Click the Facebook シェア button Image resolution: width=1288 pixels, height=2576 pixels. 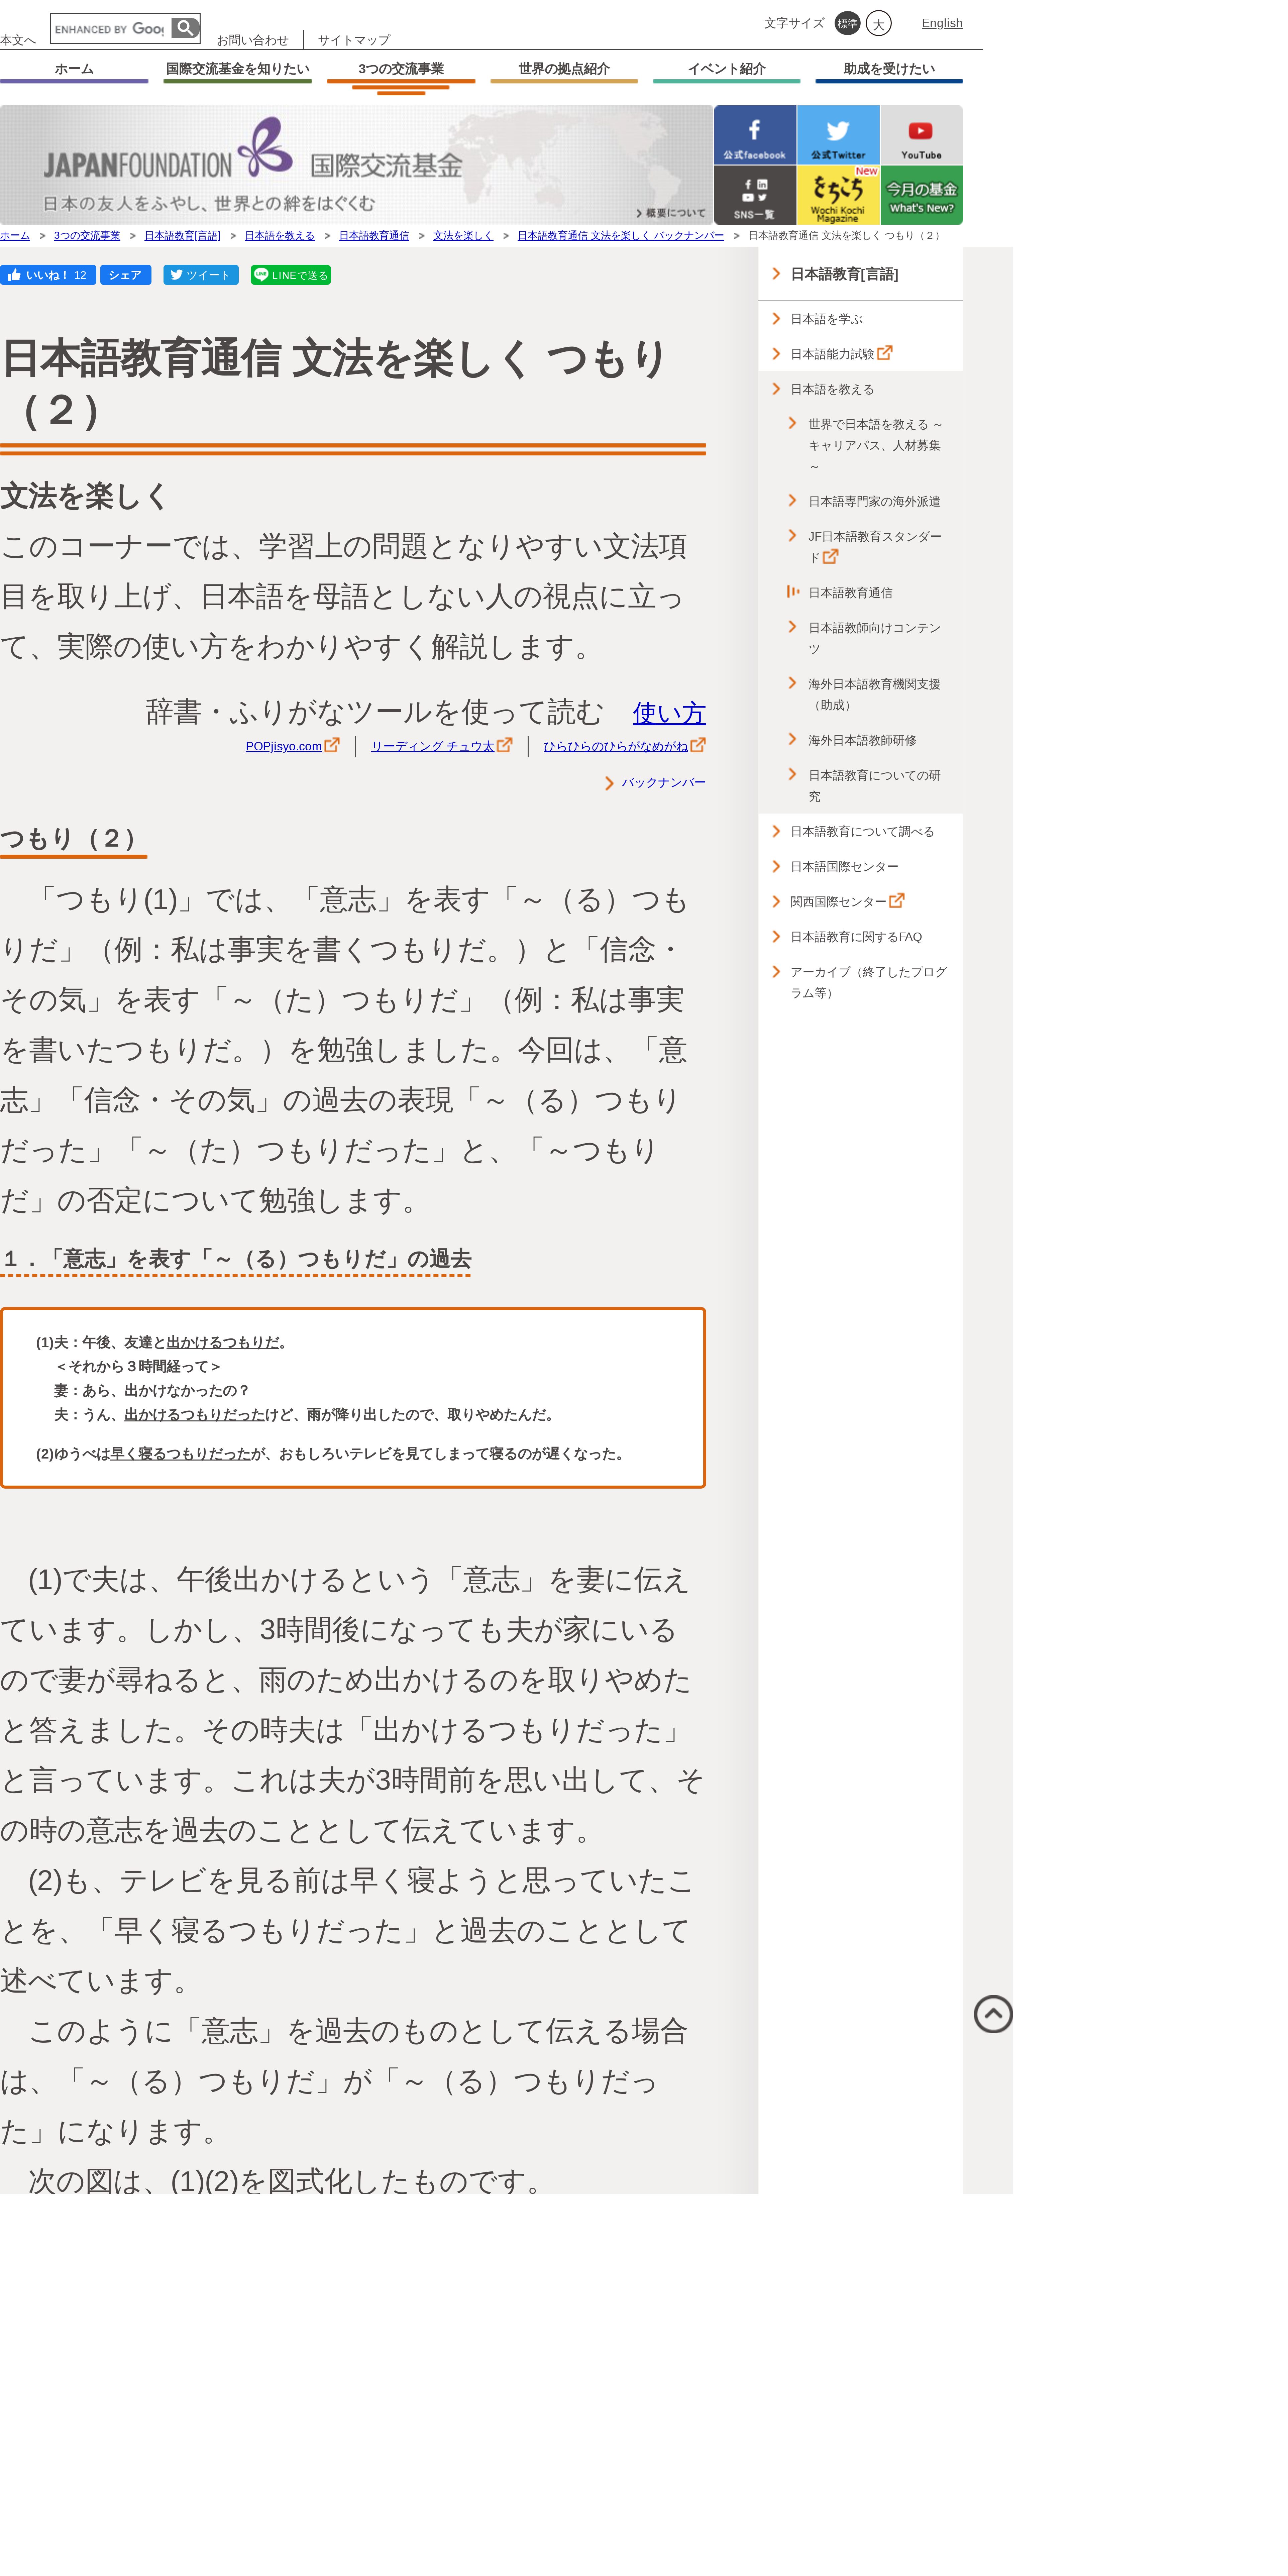pyautogui.click(x=125, y=275)
